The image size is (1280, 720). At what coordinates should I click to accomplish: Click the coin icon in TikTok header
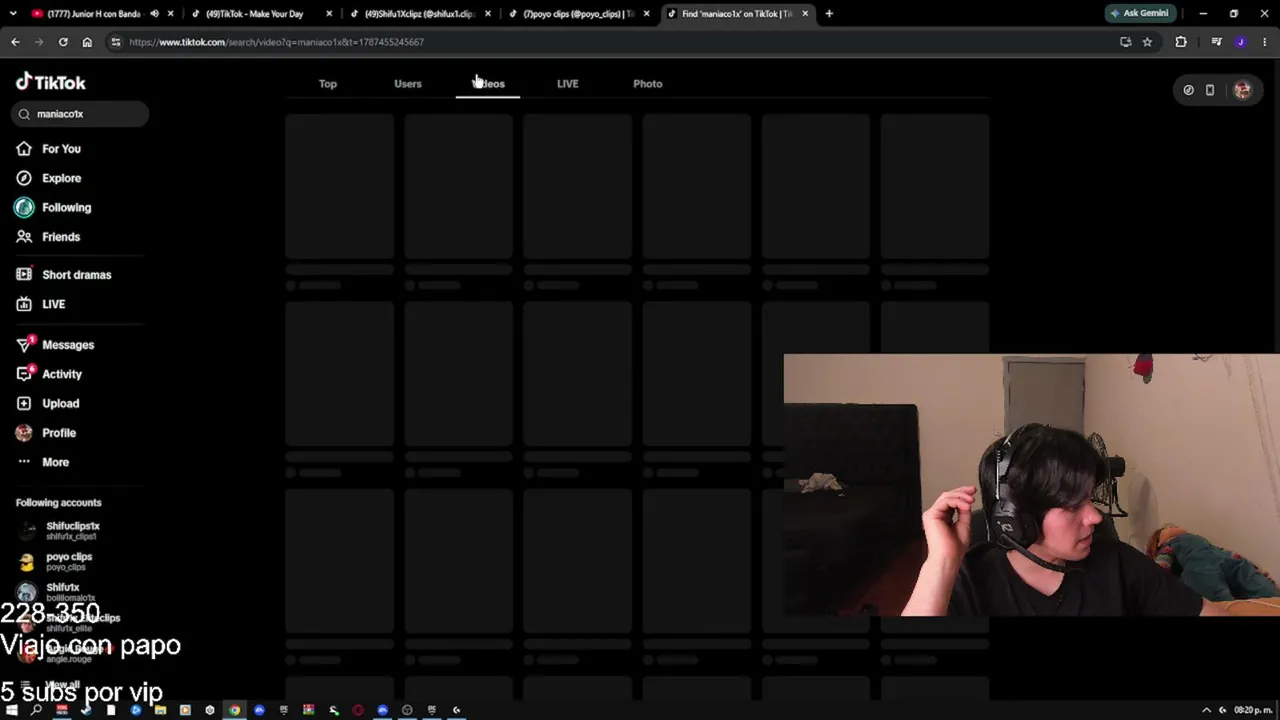point(1188,90)
